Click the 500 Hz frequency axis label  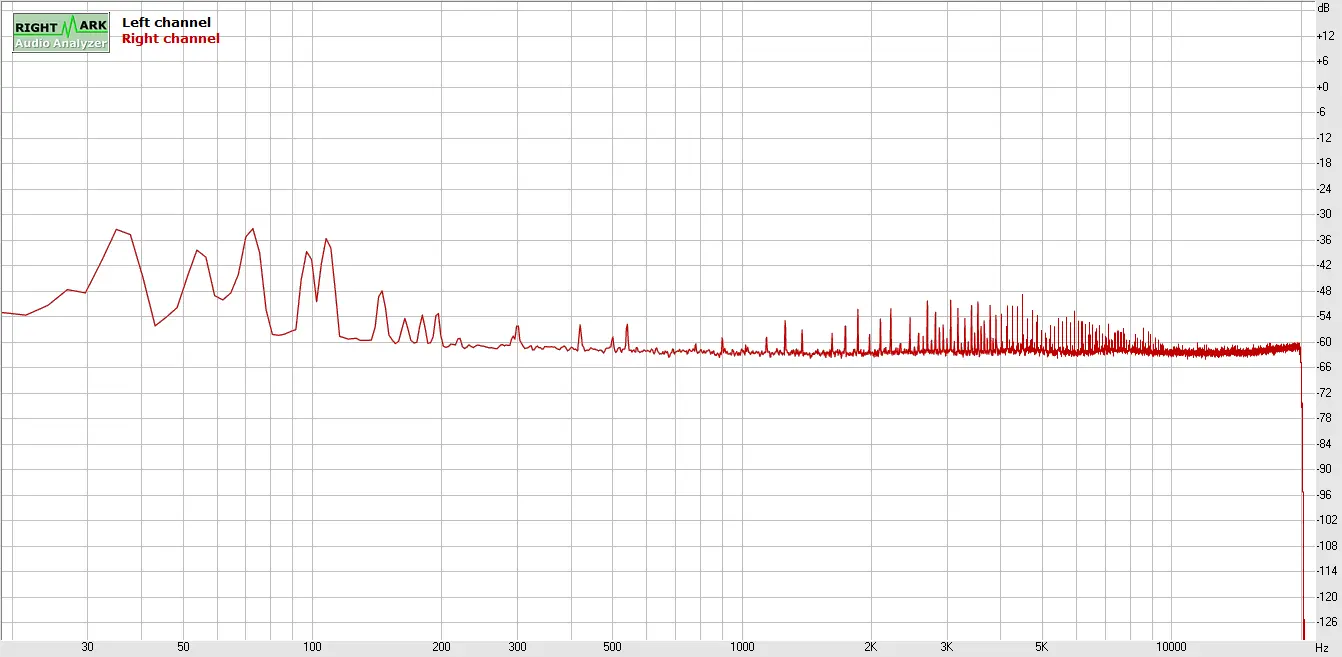click(613, 647)
